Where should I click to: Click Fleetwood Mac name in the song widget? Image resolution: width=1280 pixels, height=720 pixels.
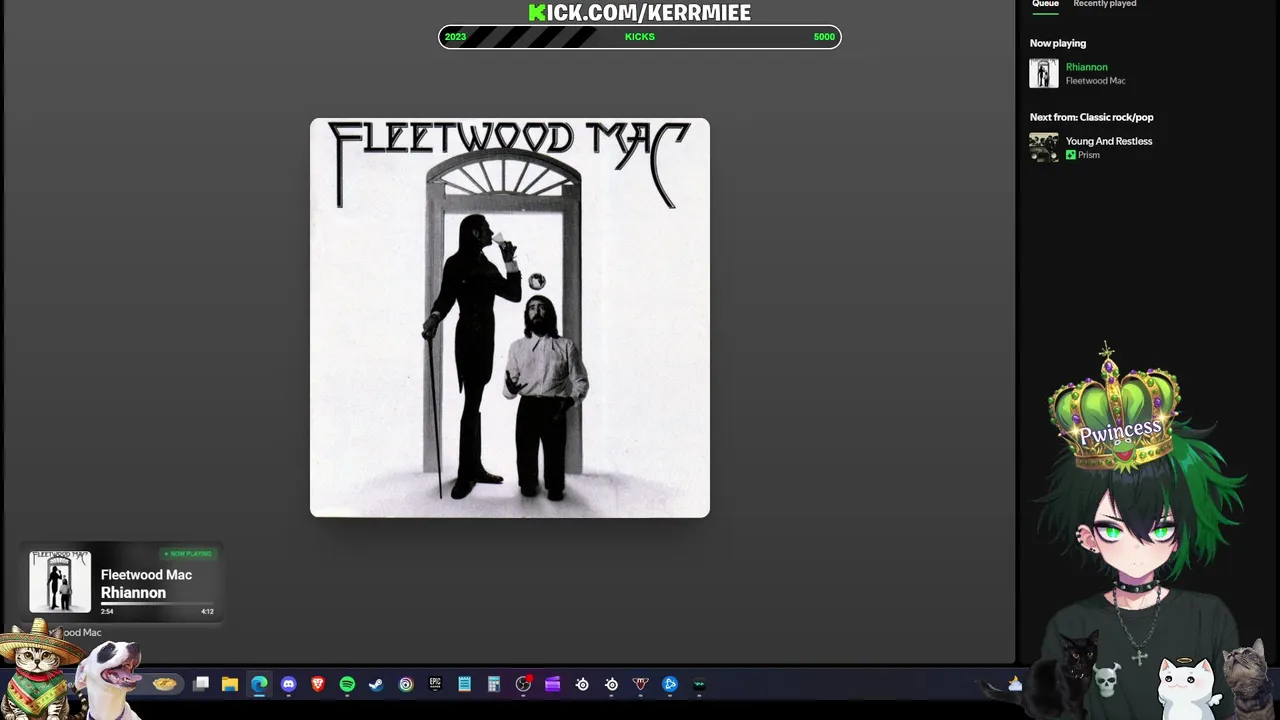point(146,575)
